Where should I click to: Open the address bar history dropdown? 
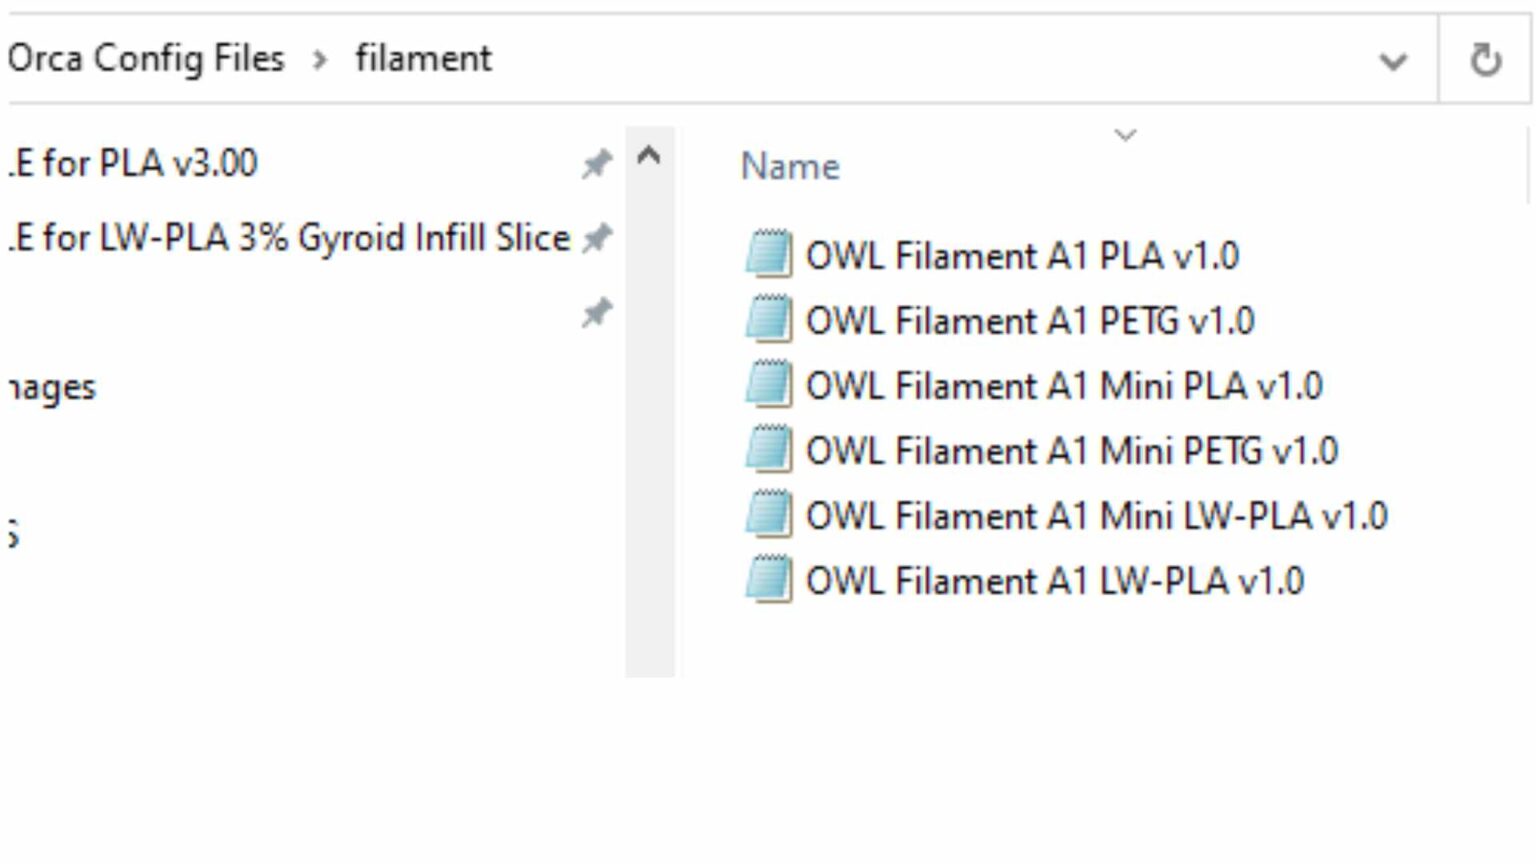1393,61
